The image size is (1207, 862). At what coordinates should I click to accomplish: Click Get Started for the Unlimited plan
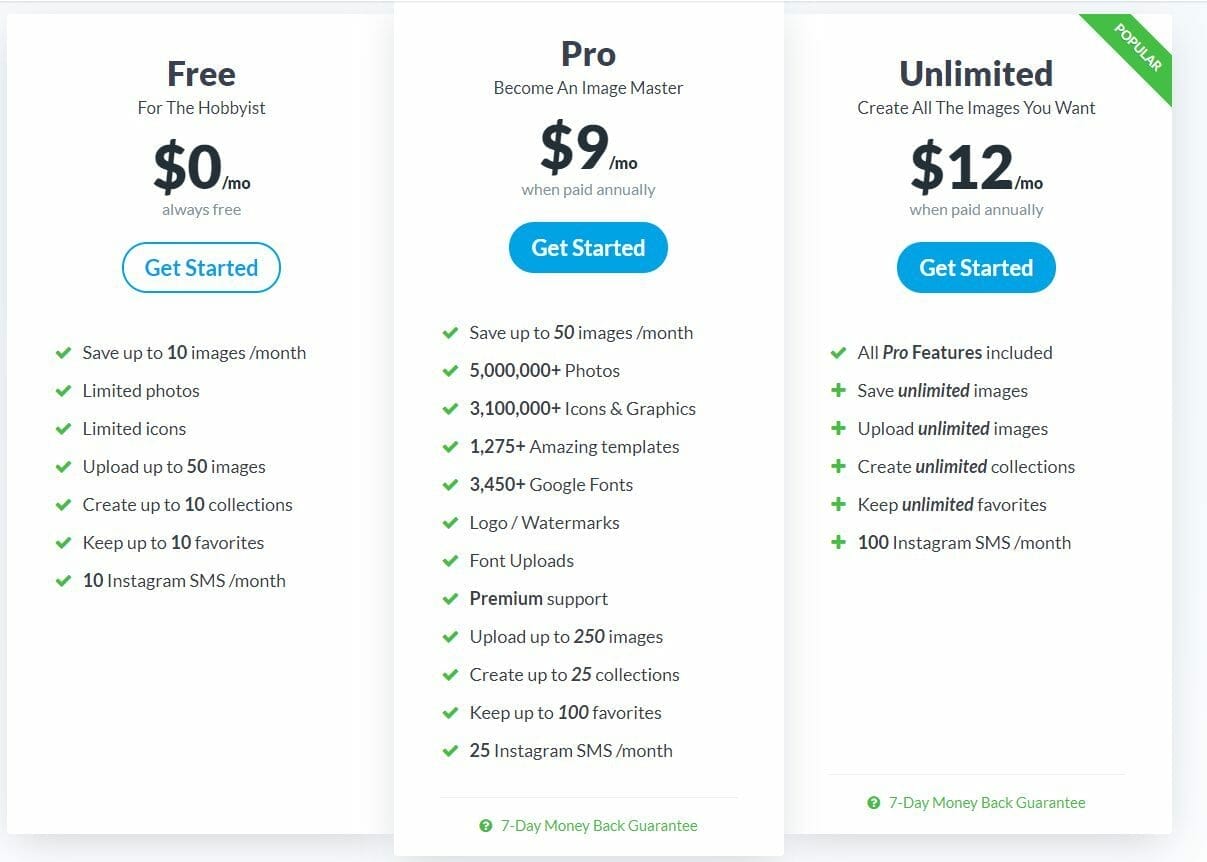tap(975, 267)
